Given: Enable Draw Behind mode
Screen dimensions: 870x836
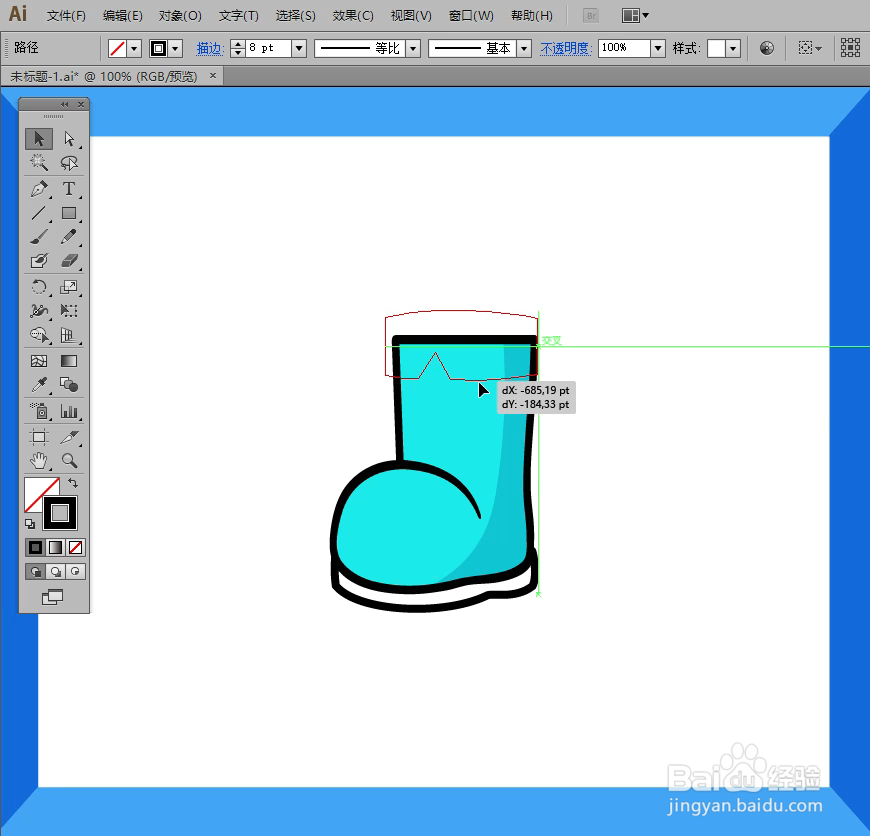Looking at the screenshot, I should pyautogui.click(x=55, y=571).
